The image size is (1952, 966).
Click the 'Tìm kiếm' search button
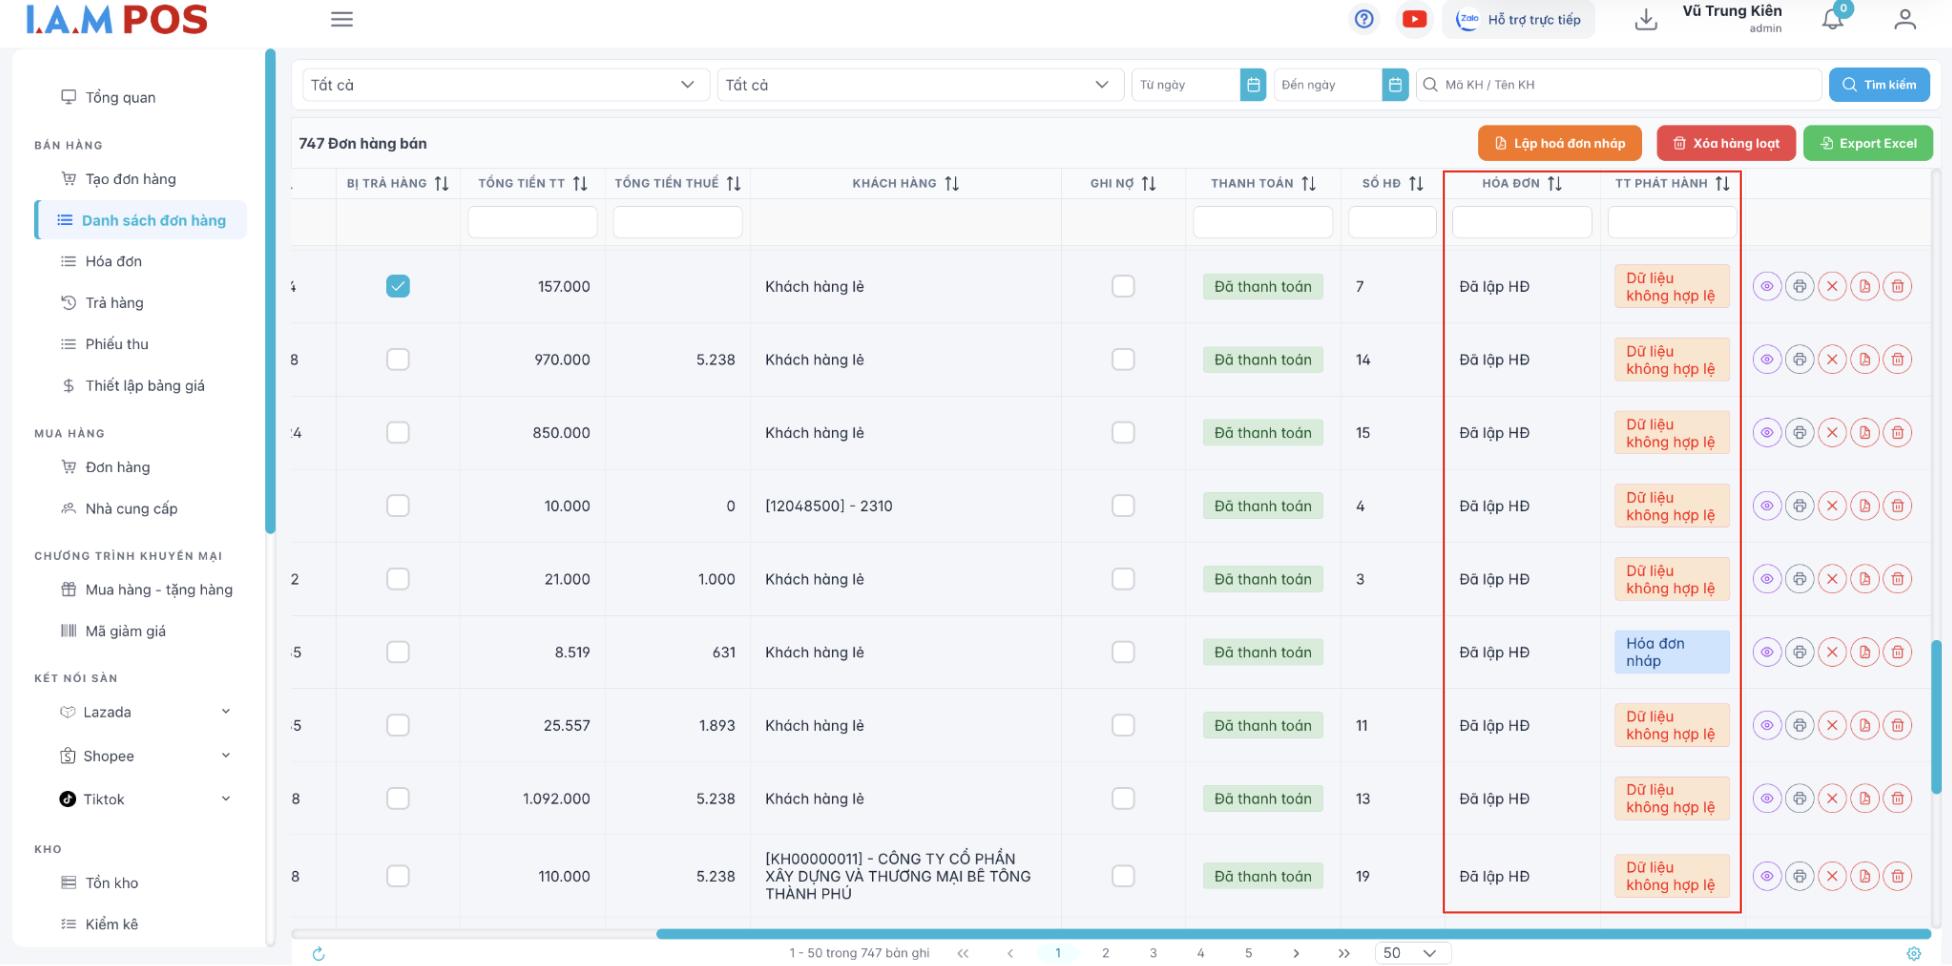tap(1878, 85)
